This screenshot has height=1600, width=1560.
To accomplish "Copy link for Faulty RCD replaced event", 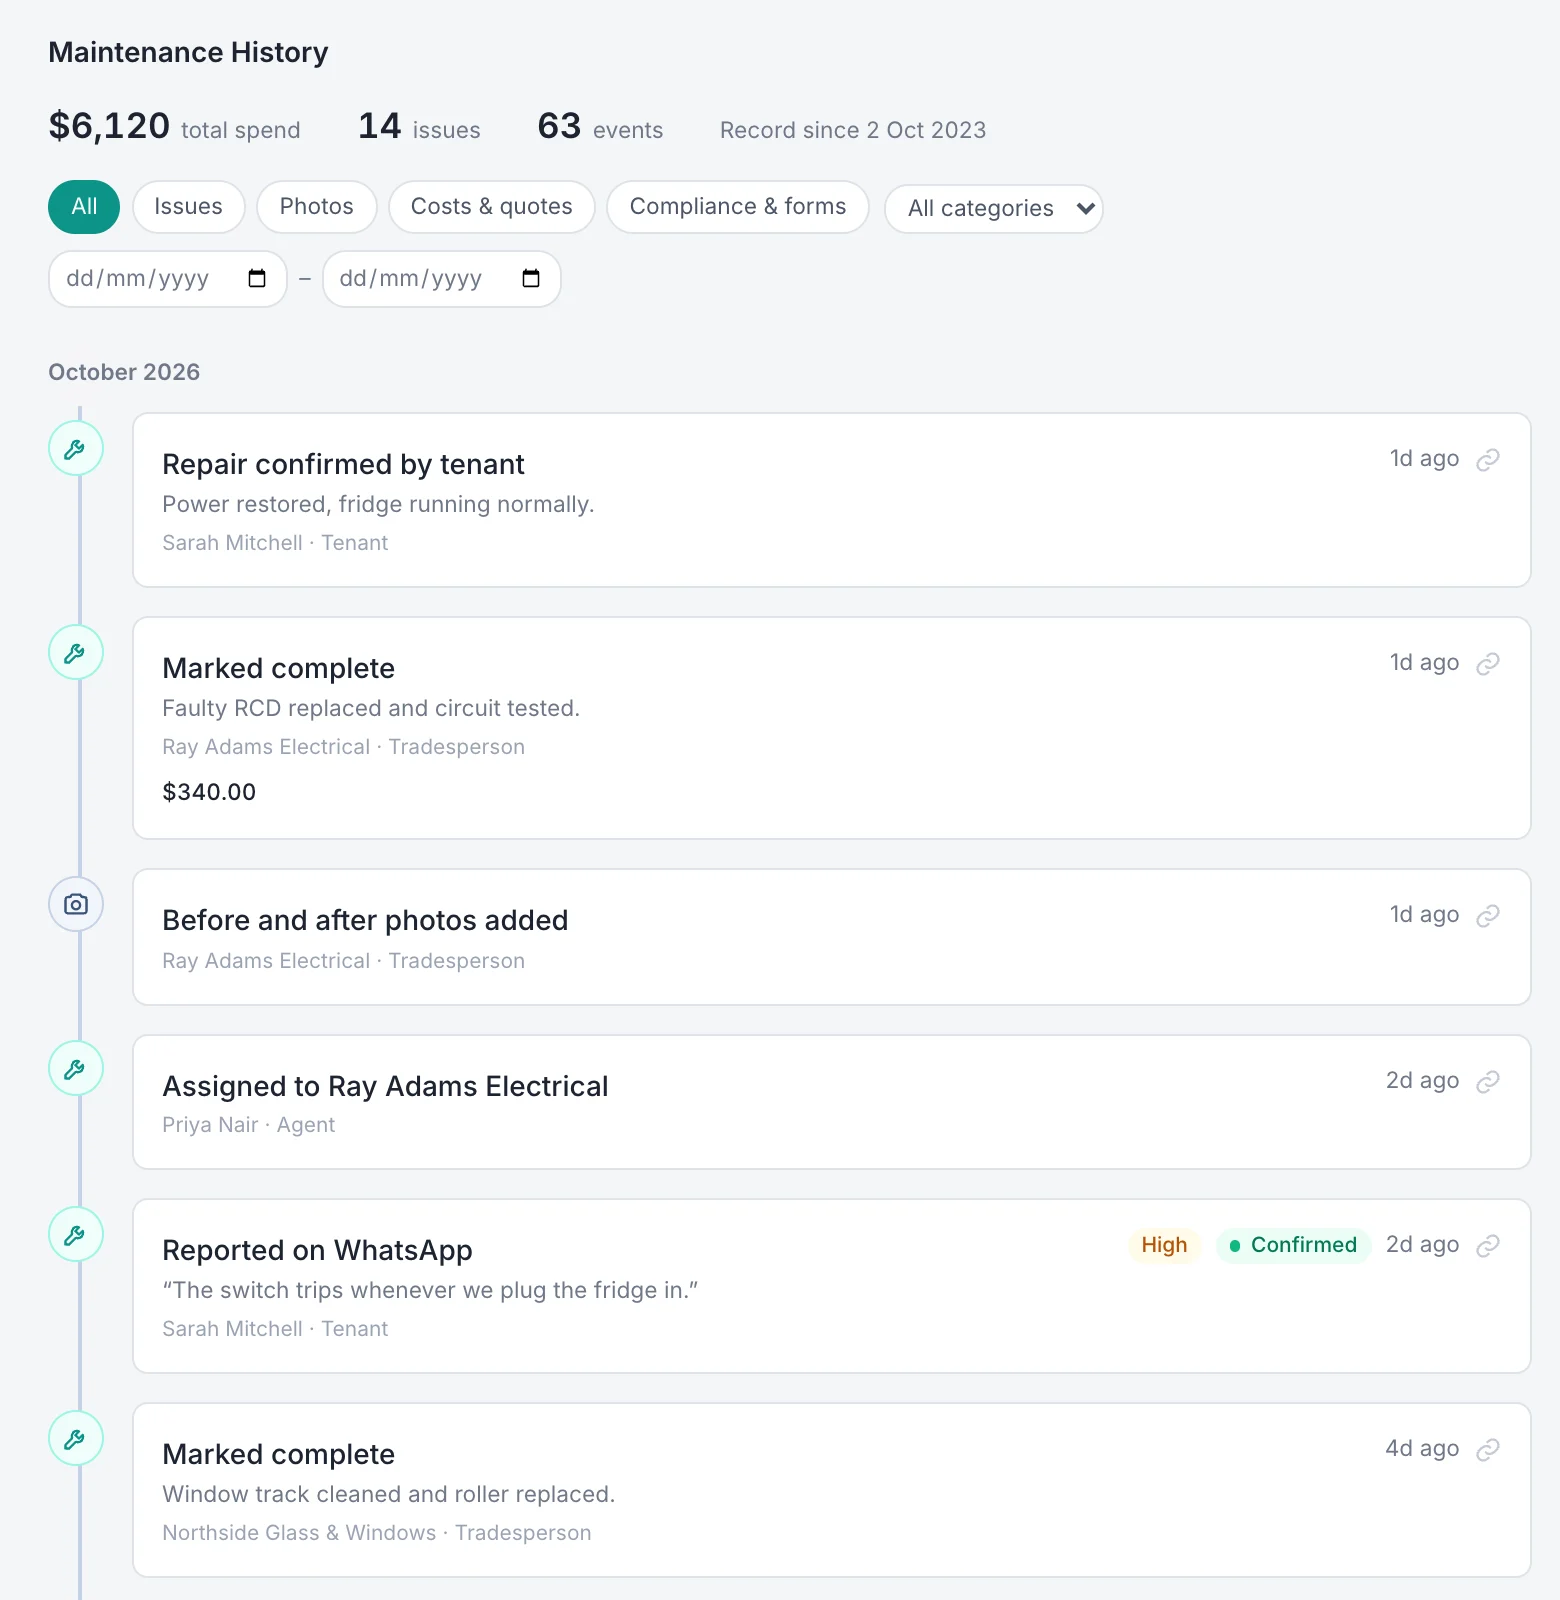I will pos(1488,663).
